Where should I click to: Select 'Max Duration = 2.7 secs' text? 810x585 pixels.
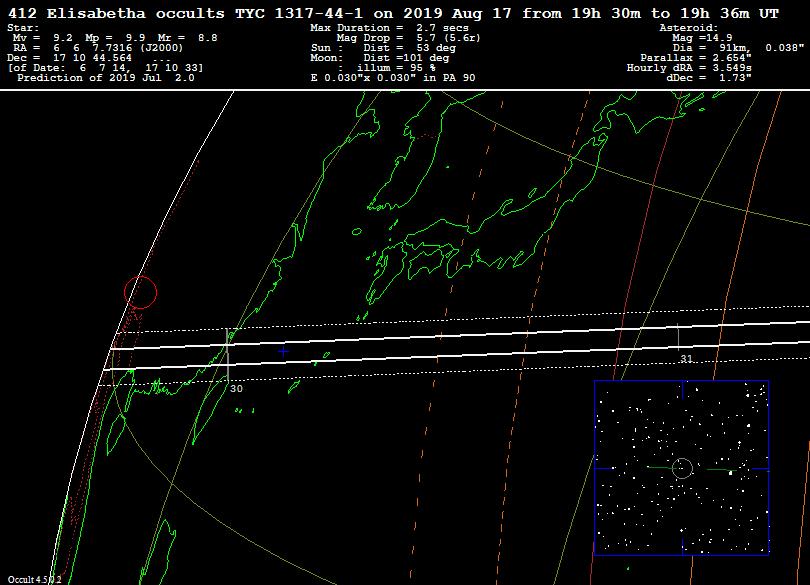tap(389, 28)
